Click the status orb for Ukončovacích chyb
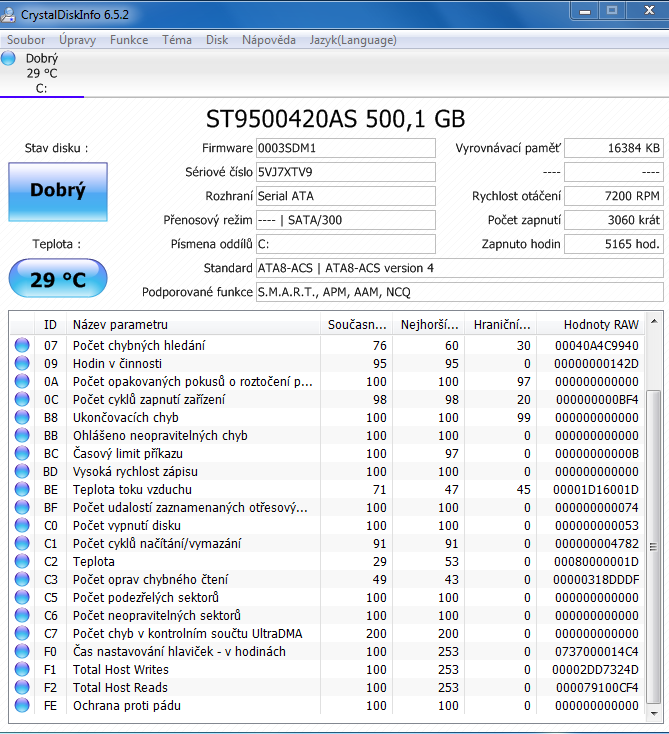This screenshot has height=734, width=669. point(22,417)
